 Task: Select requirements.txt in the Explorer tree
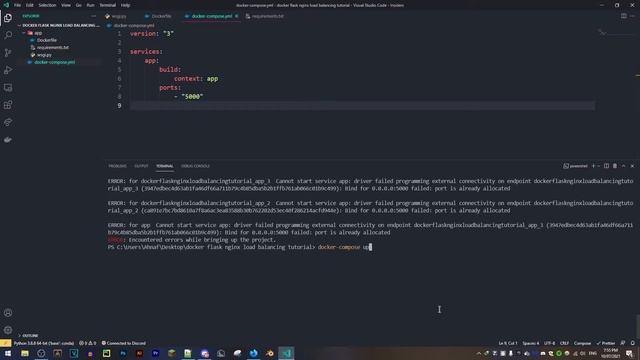coord(60,48)
